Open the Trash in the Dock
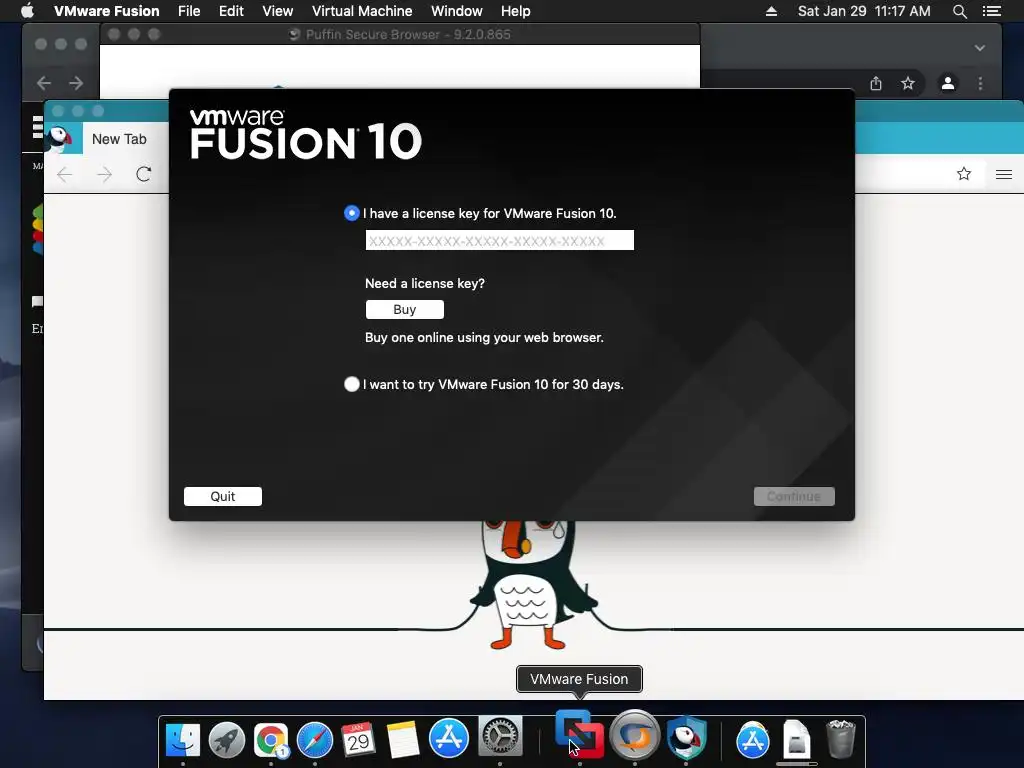Image resolution: width=1024 pixels, height=768 pixels. (x=841, y=739)
